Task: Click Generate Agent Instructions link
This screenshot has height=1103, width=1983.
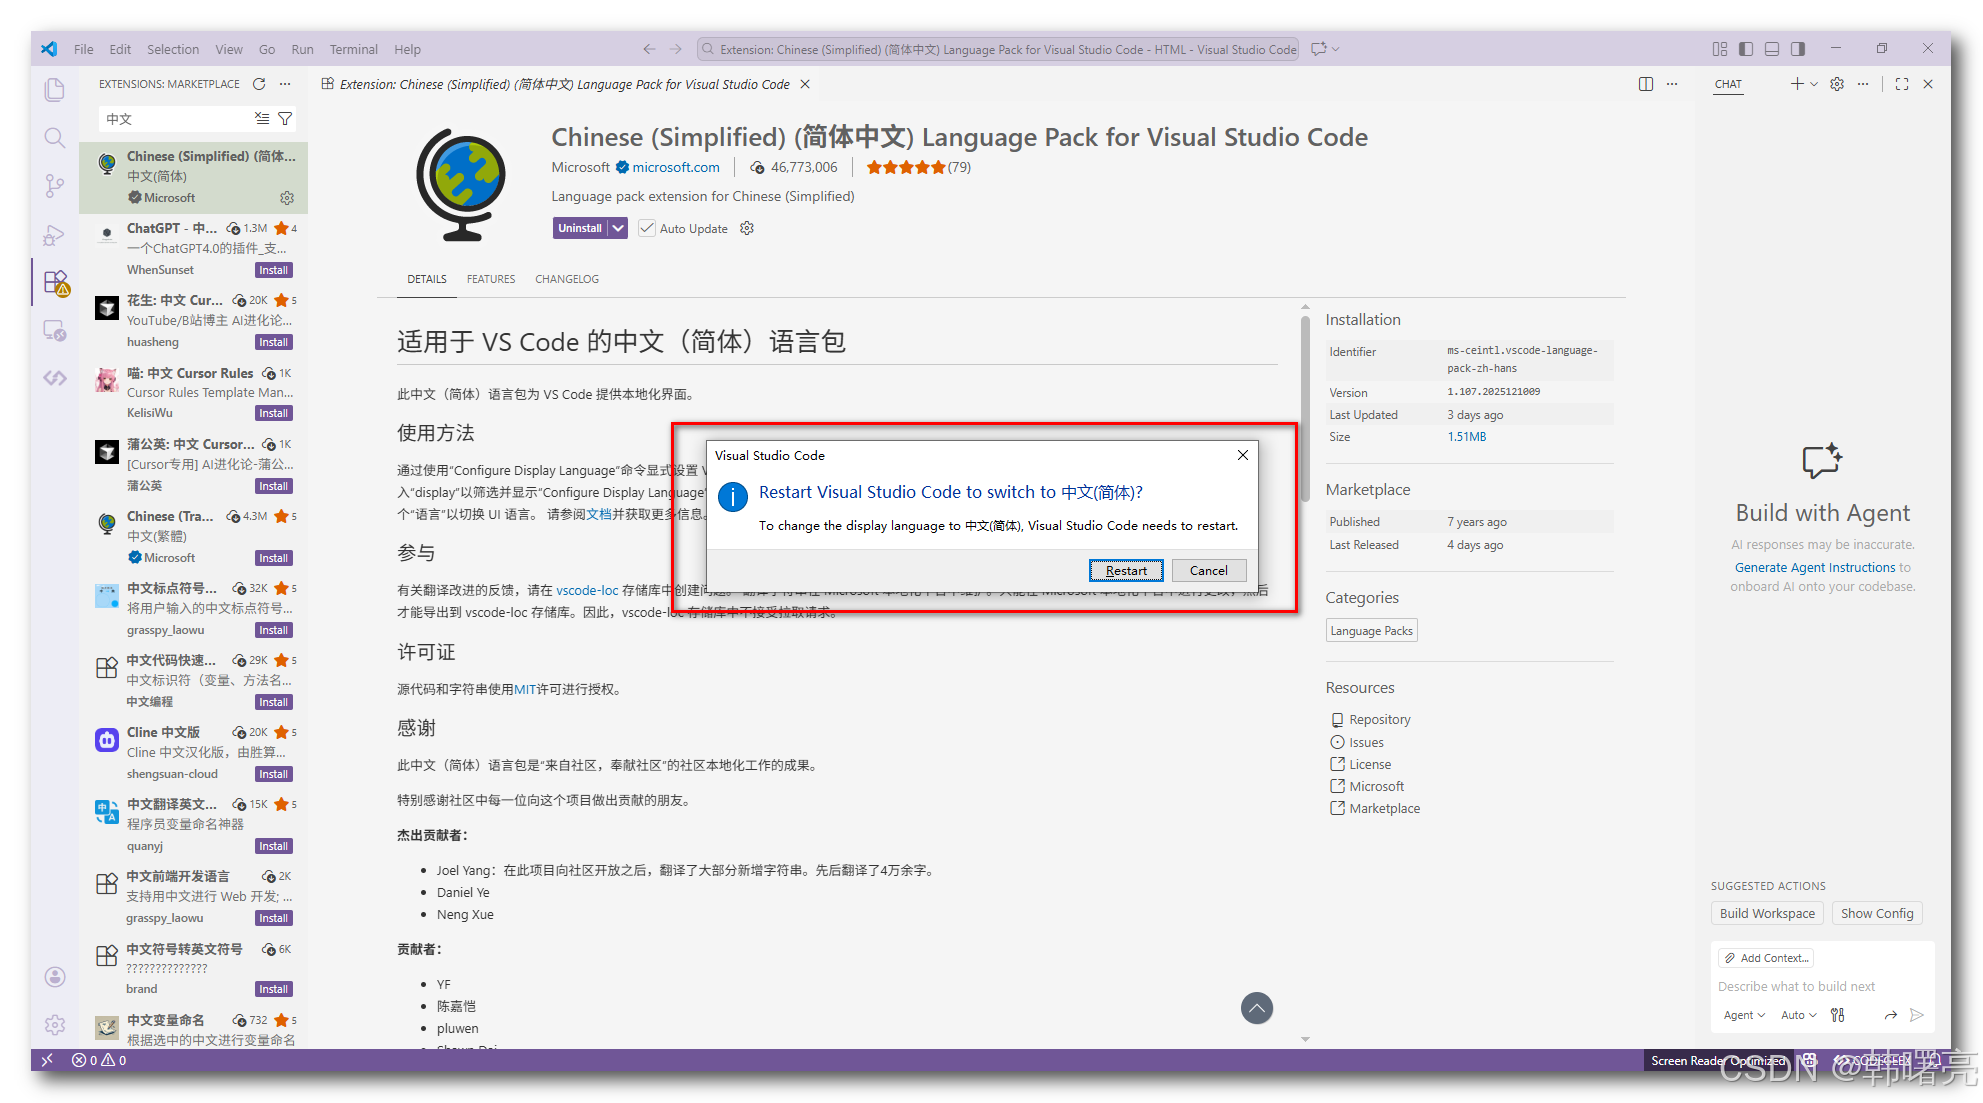Action: 1814,567
